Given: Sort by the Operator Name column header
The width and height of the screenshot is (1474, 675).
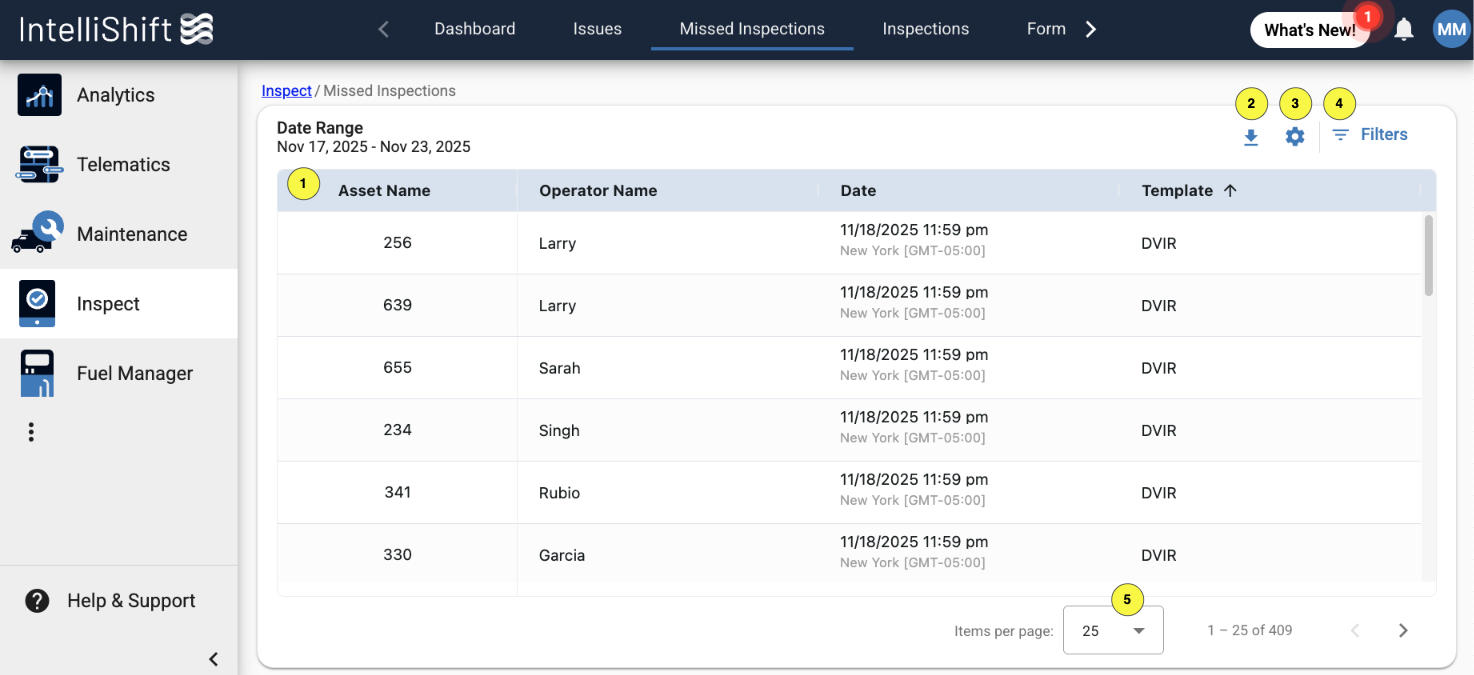Looking at the screenshot, I should [598, 191].
